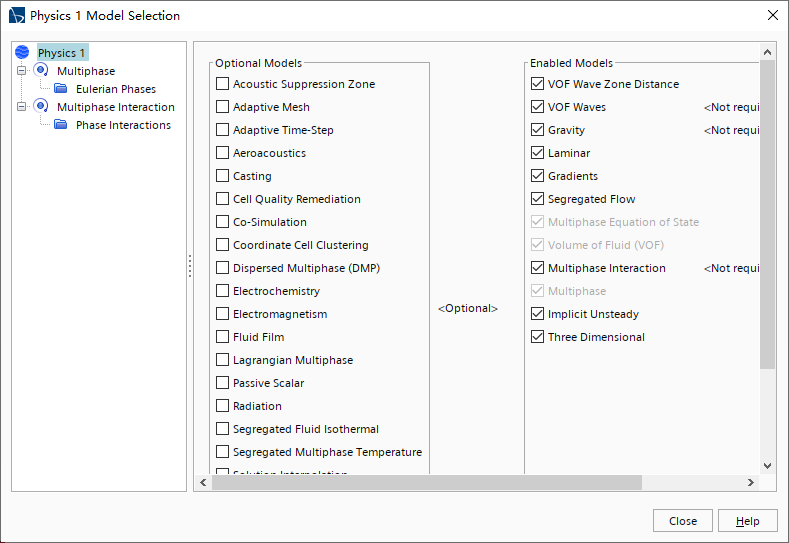Click the Eulerian Phases folder icon
Viewport: 789px width, 543px height.
(x=60, y=89)
